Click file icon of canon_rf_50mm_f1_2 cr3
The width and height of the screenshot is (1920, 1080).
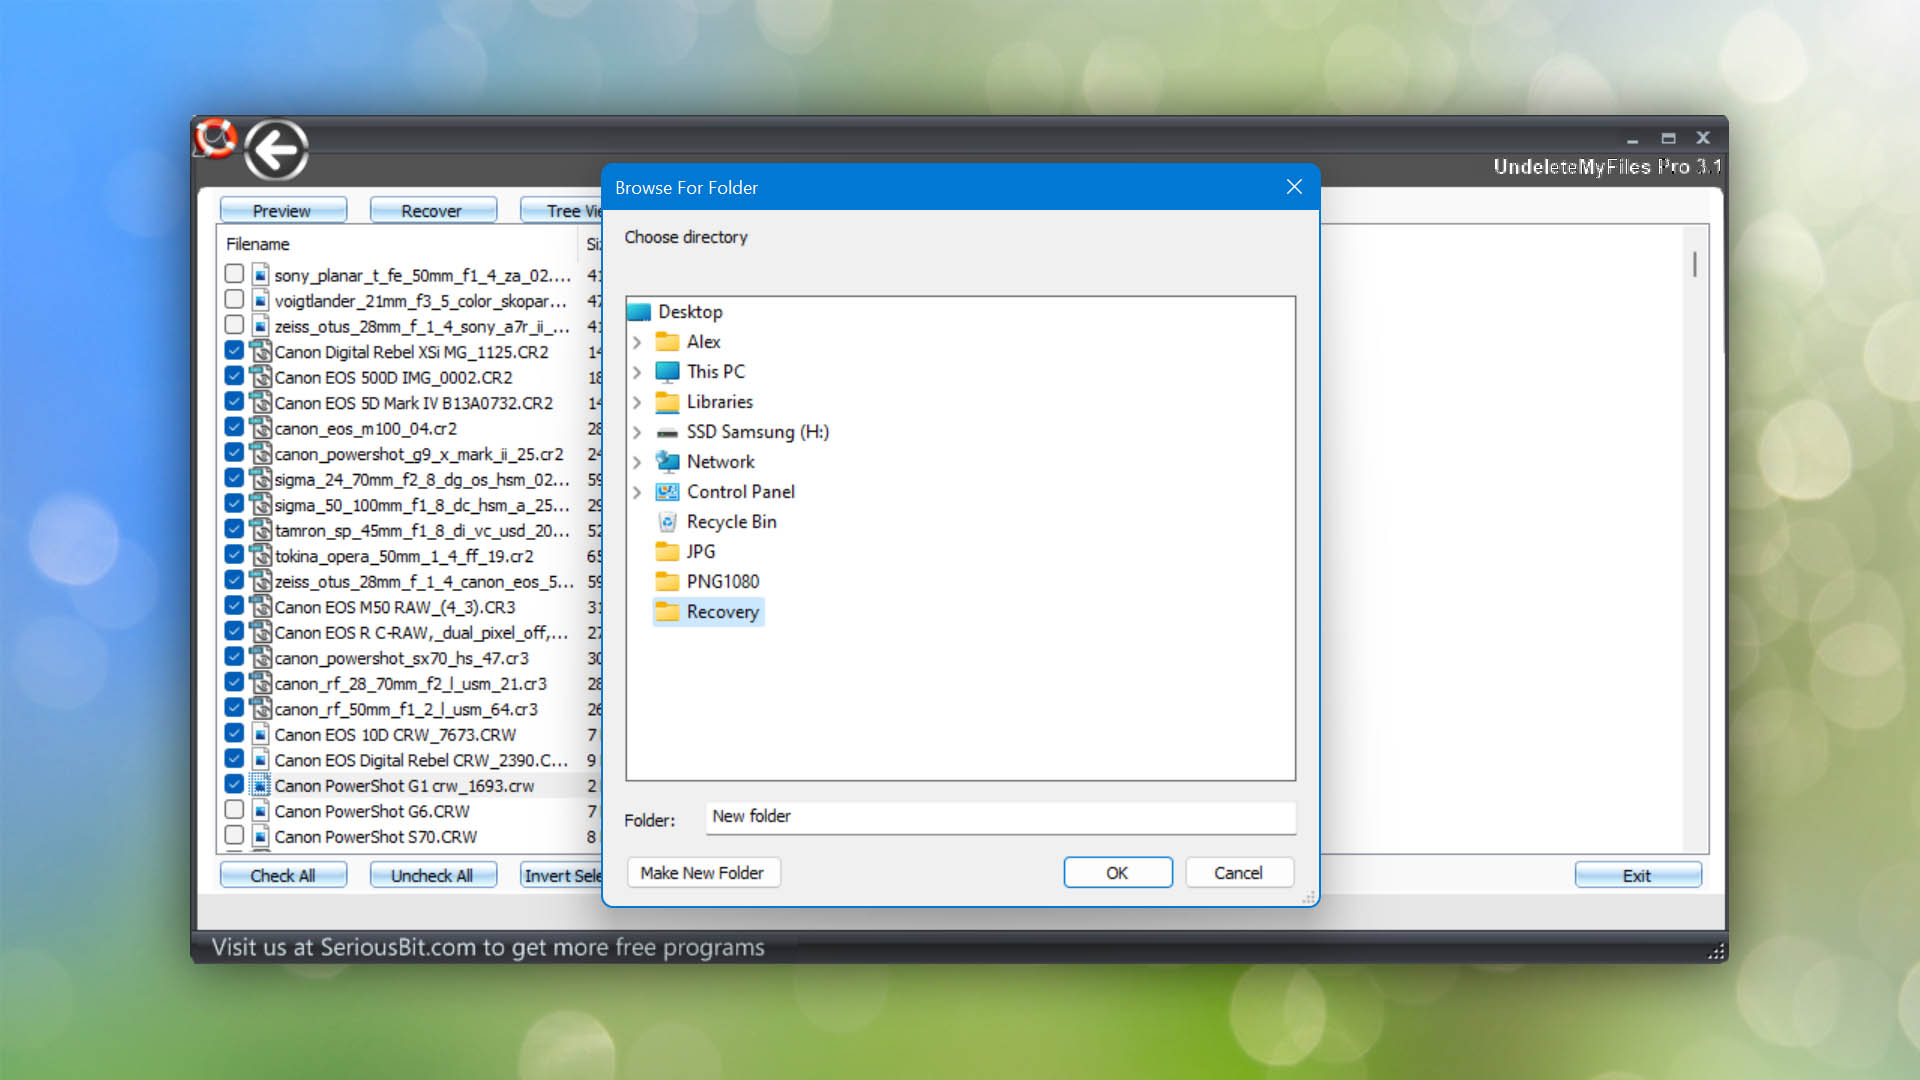[260, 708]
